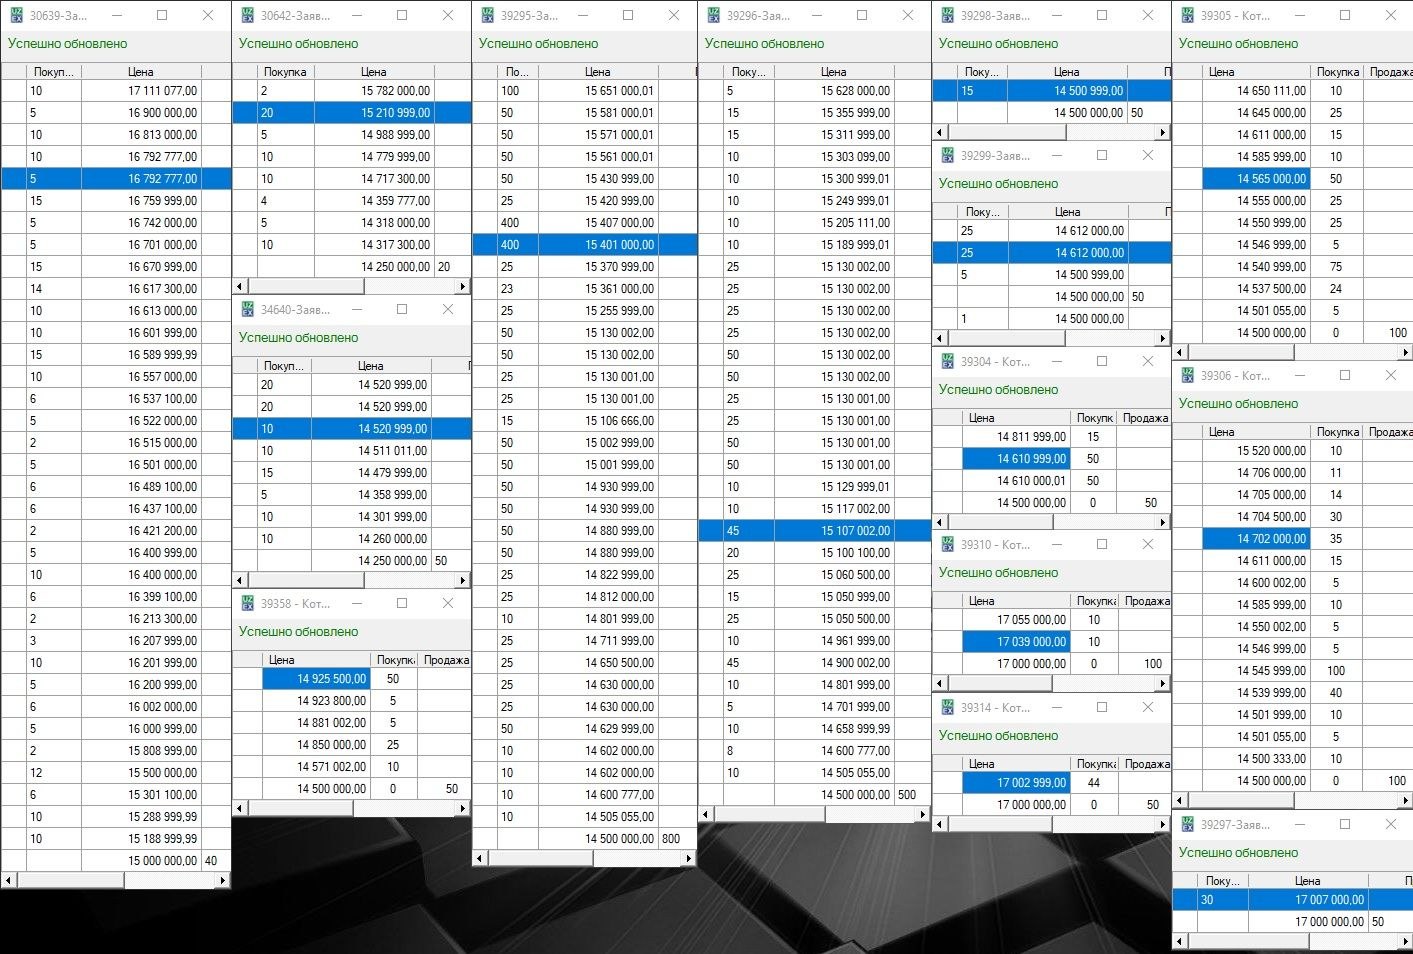Click the app icon of the 30642 window
The width and height of the screenshot is (1413, 954).
[x=247, y=16]
